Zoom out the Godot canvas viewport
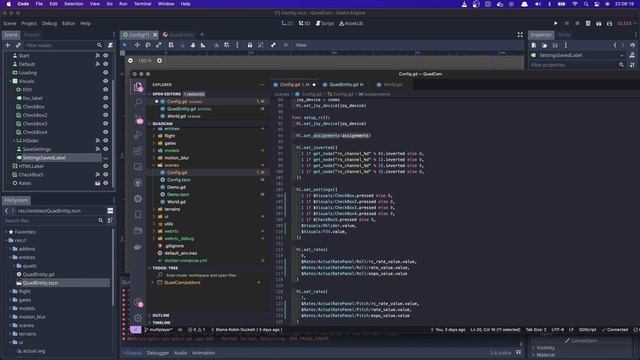The image size is (640, 360). click(x=131, y=60)
